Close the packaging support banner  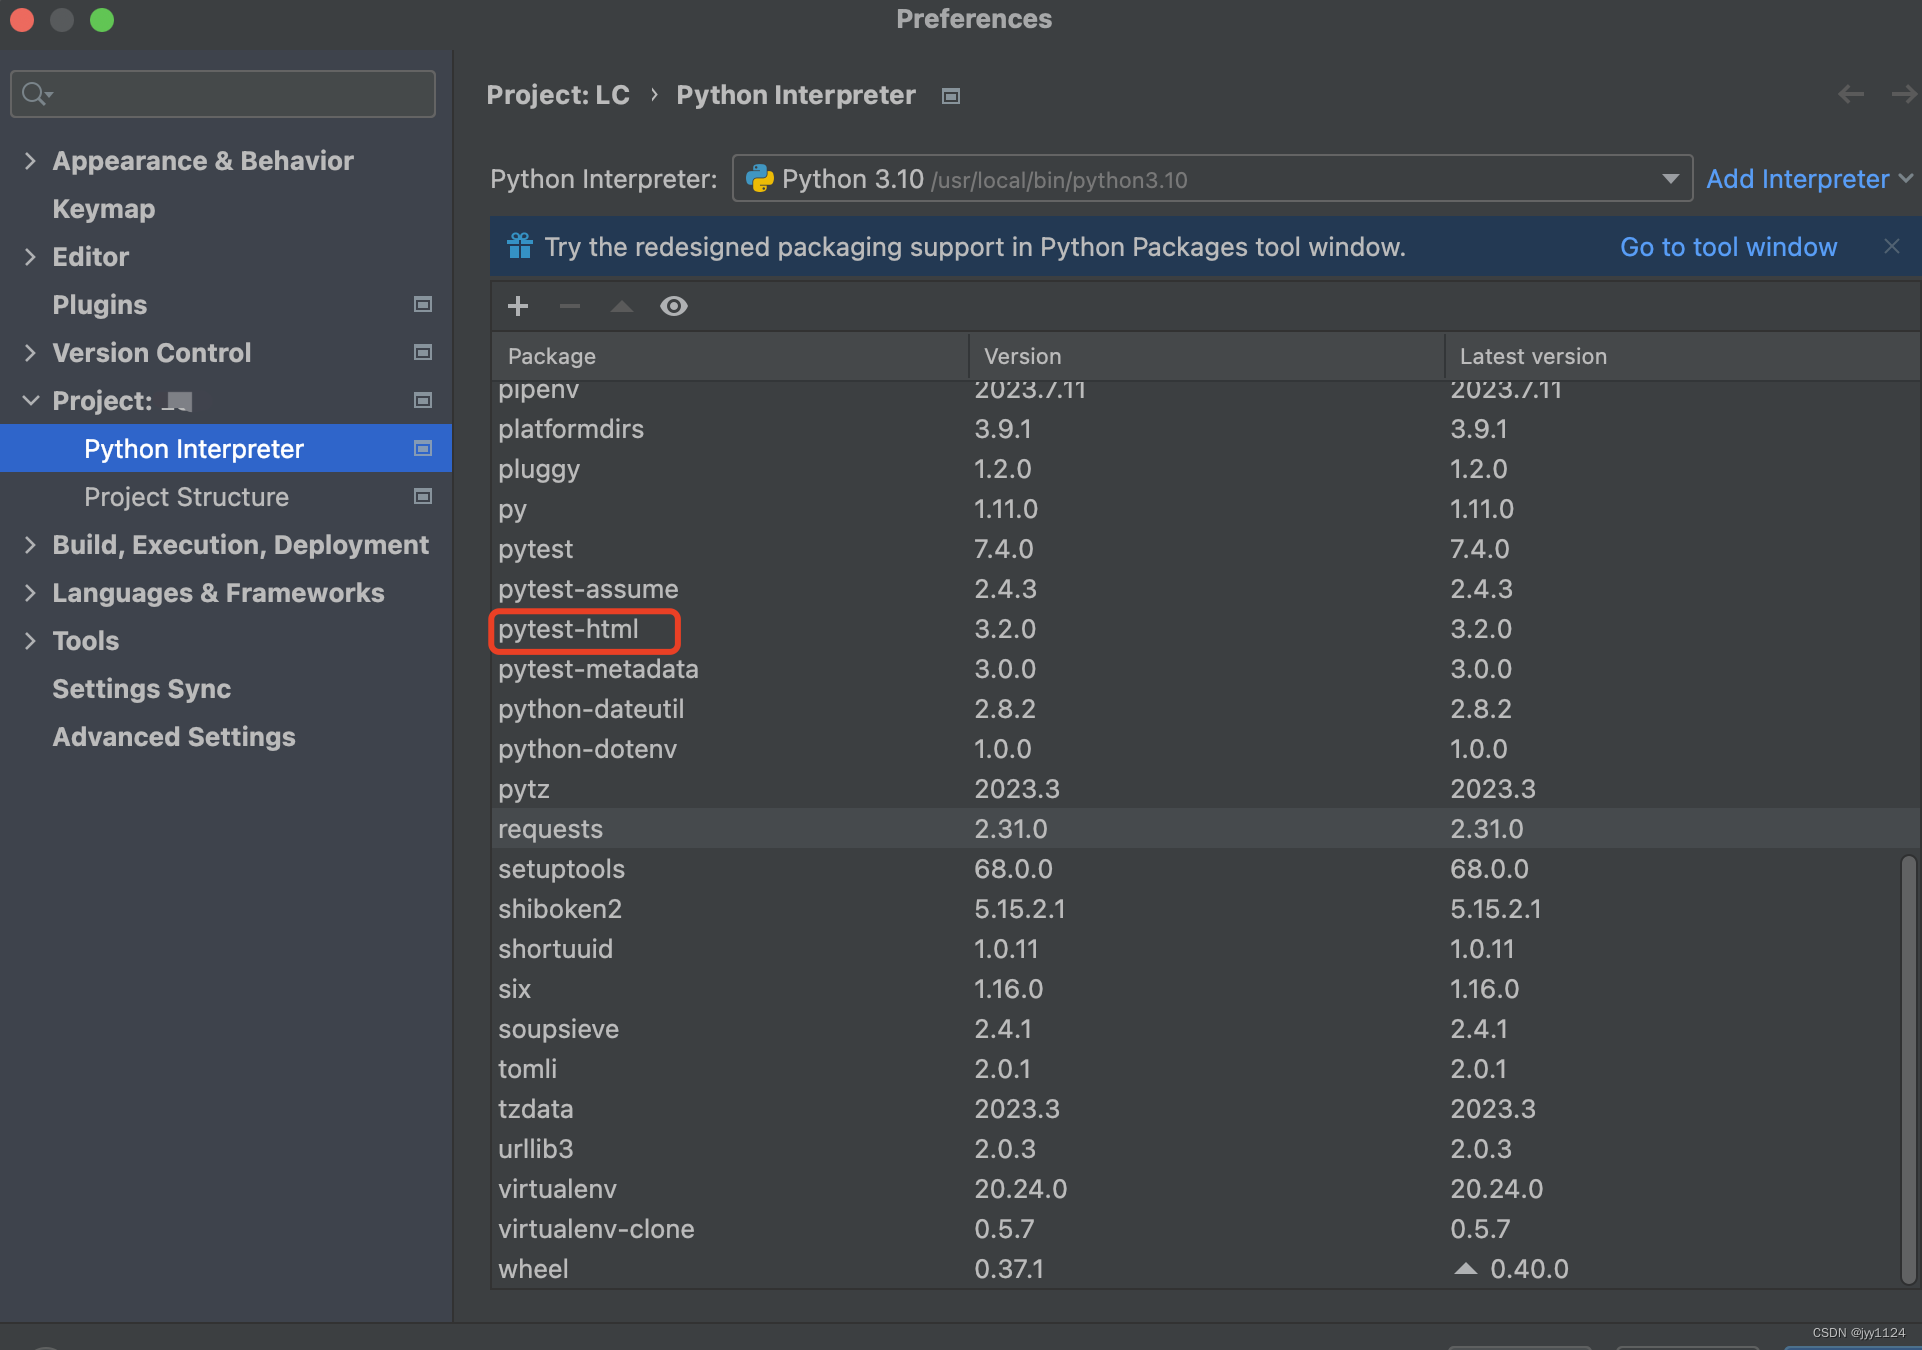tap(1891, 246)
